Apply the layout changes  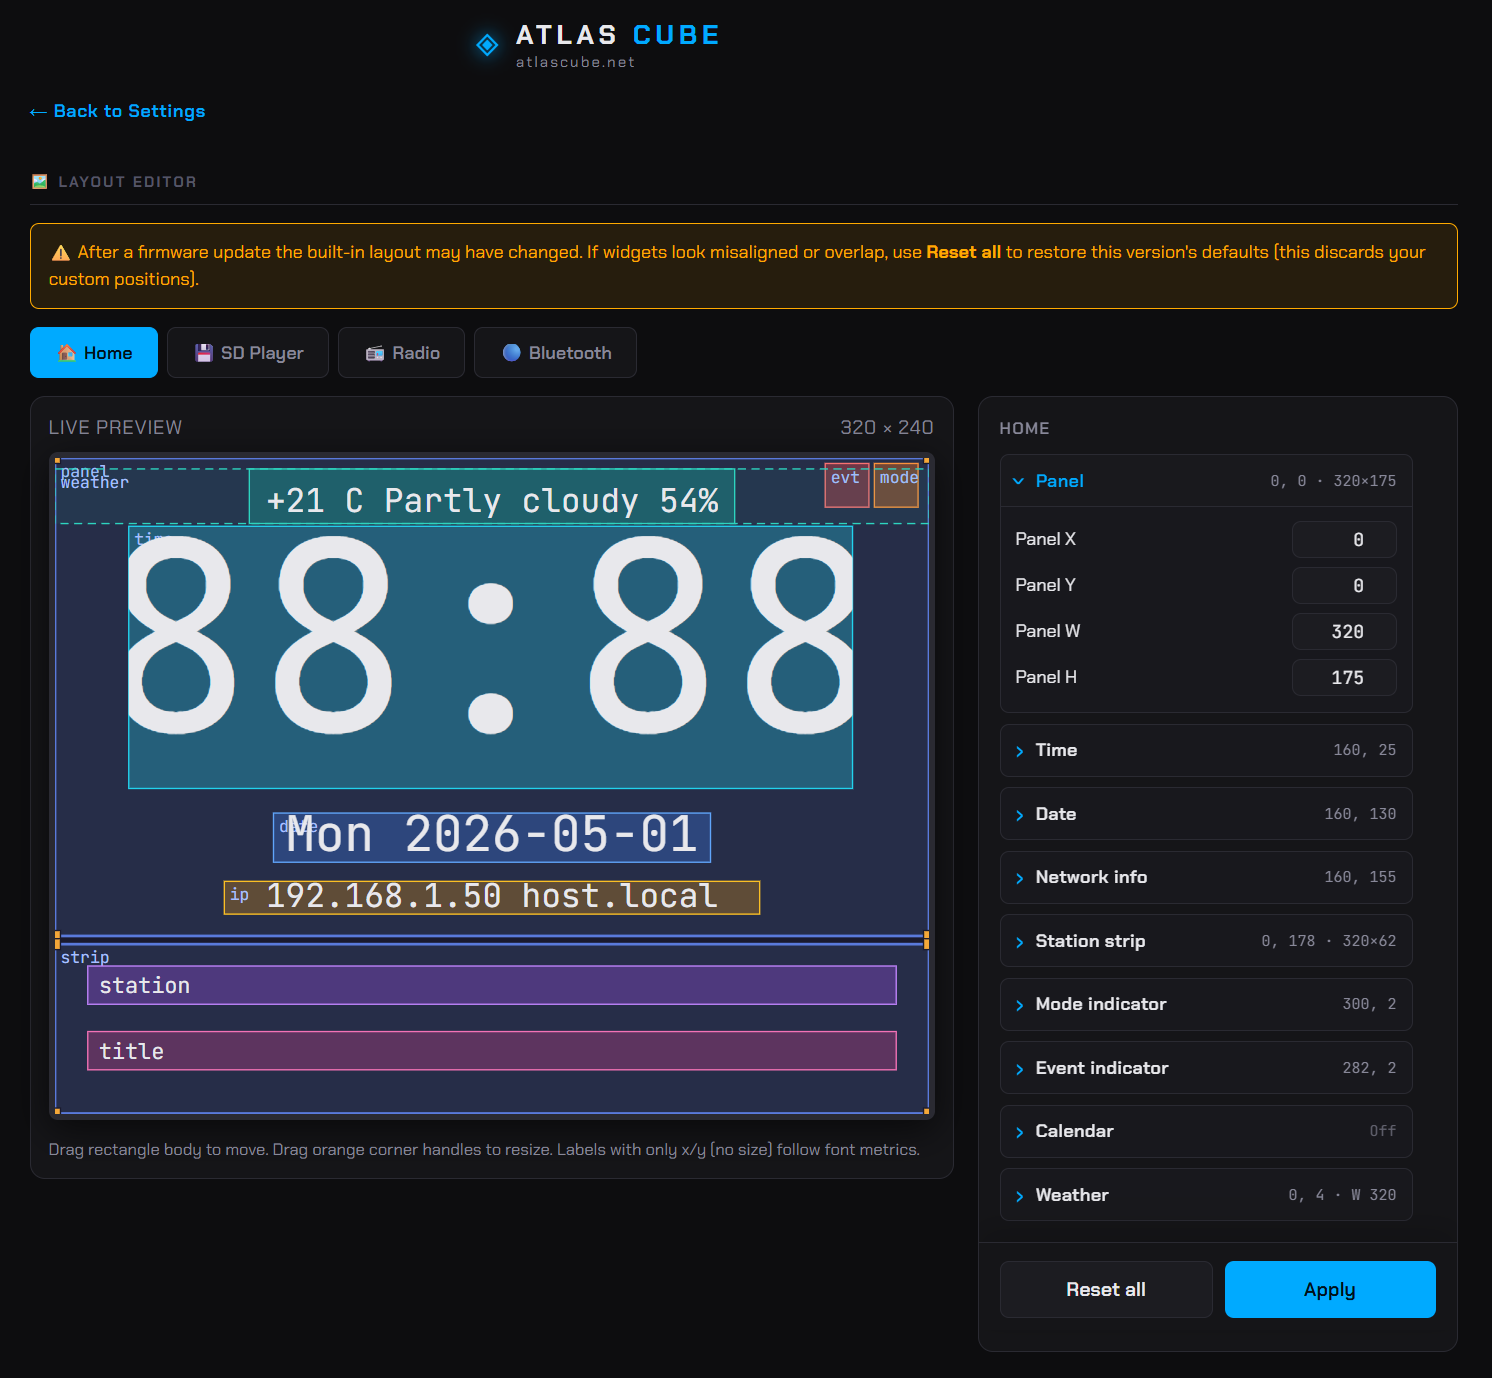click(x=1330, y=1290)
